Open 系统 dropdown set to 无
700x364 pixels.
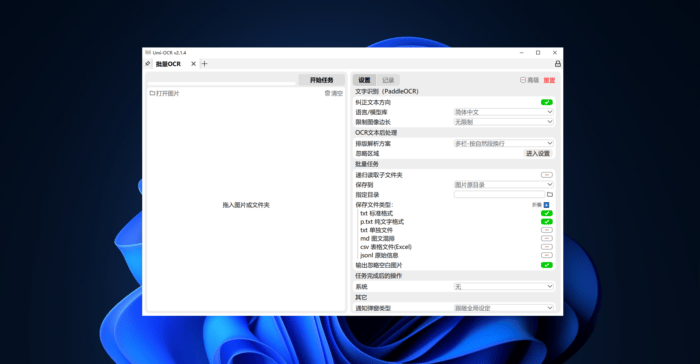click(504, 287)
